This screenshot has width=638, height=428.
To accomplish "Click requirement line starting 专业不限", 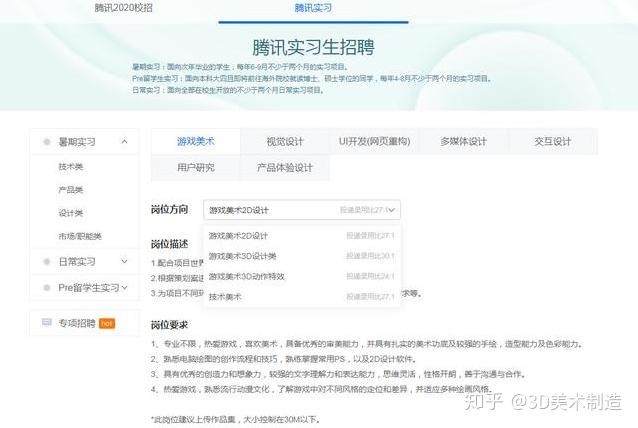I will 367,344.
